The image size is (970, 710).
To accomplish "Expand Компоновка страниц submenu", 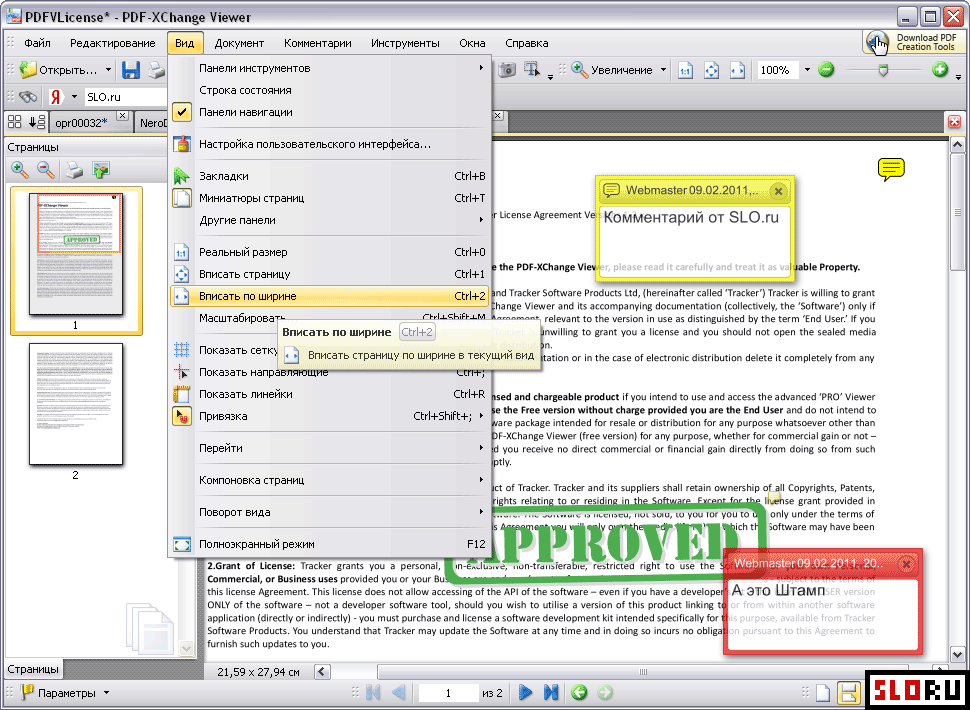I will click(x=330, y=480).
